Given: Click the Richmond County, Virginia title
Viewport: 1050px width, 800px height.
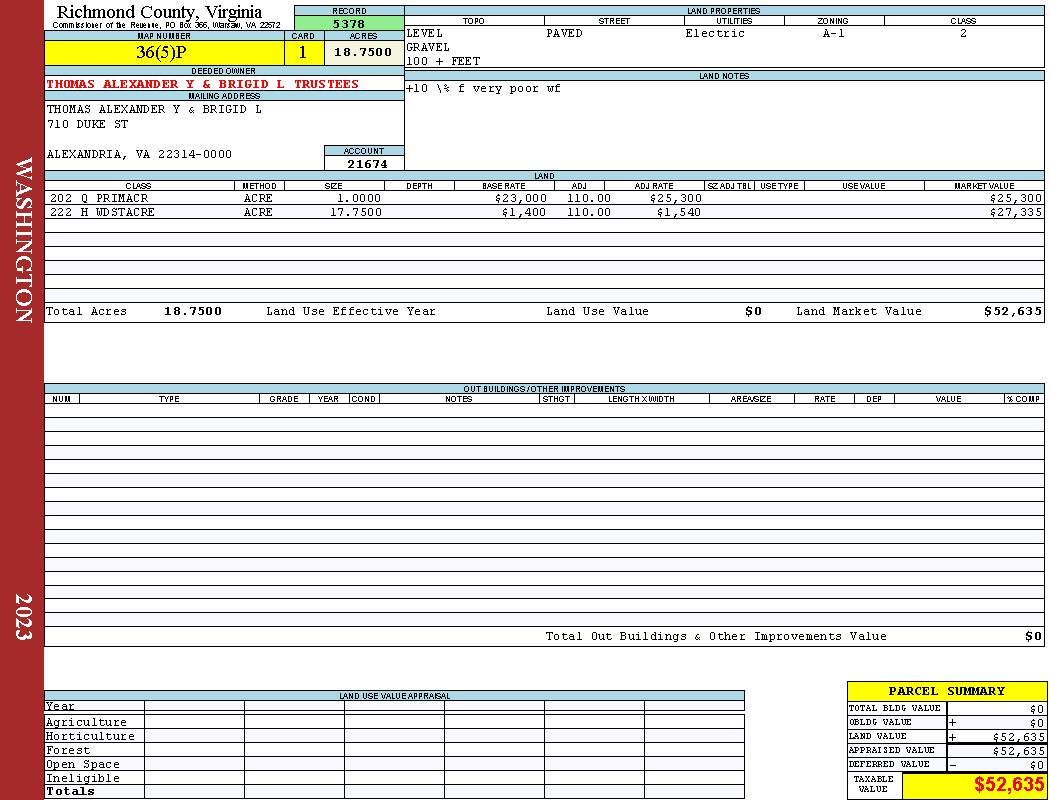Looking at the screenshot, I should (159, 12).
